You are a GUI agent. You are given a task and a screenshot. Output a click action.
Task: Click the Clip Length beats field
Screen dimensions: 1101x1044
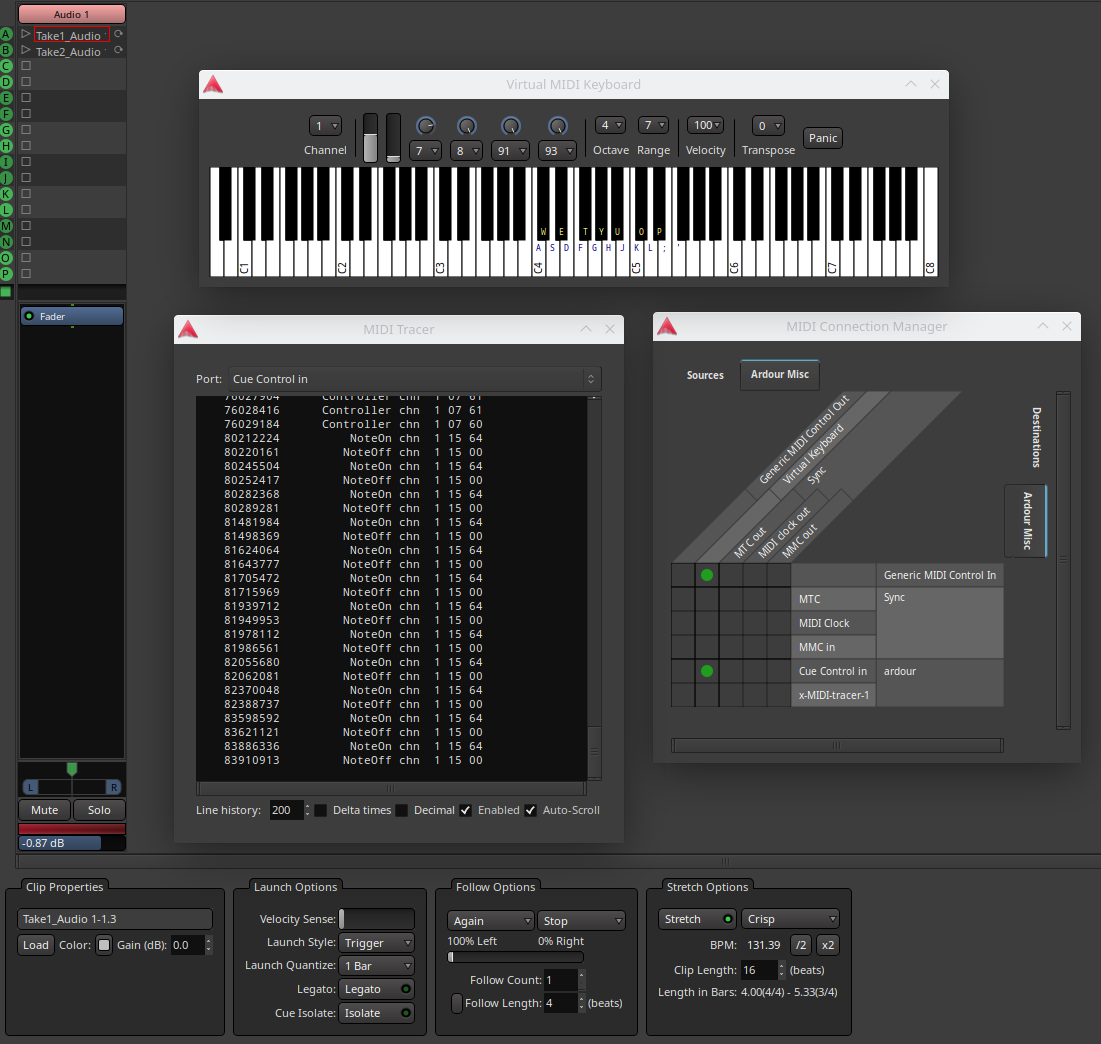coord(757,970)
